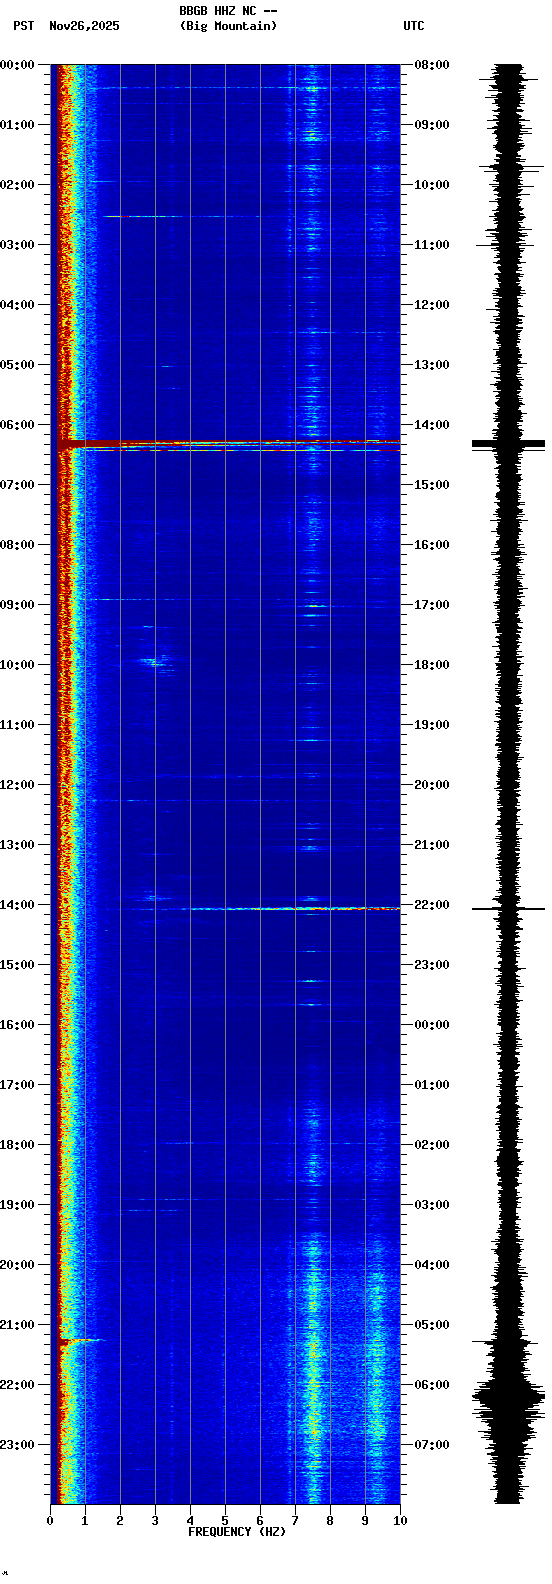Click the large seismogram spike near 14:20 UTC
The width and height of the screenshot is (552, 1584).
click(508, 443)
